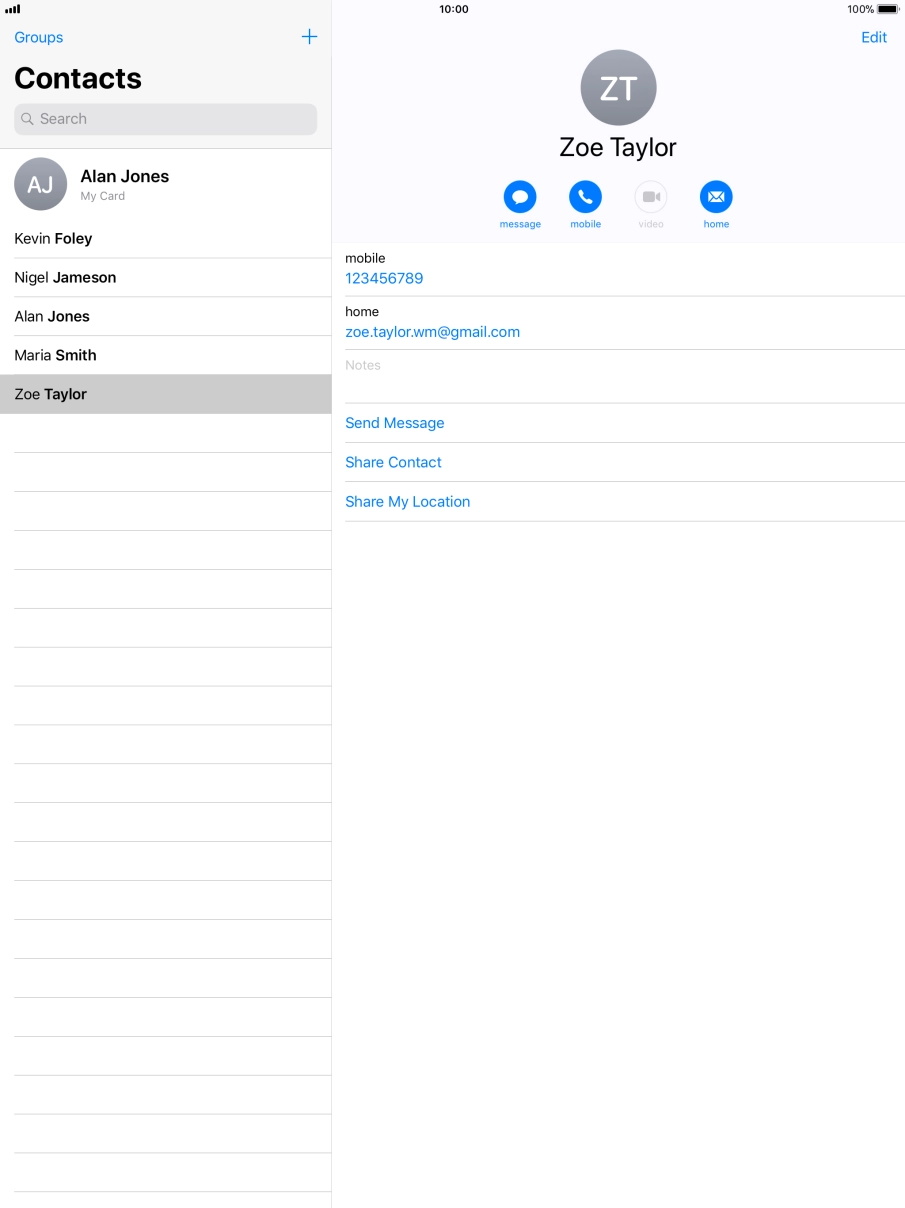Open the Groups list
Image resolution: width=905 pixels, height=1208 pixels.
click(x=39, y=37)
